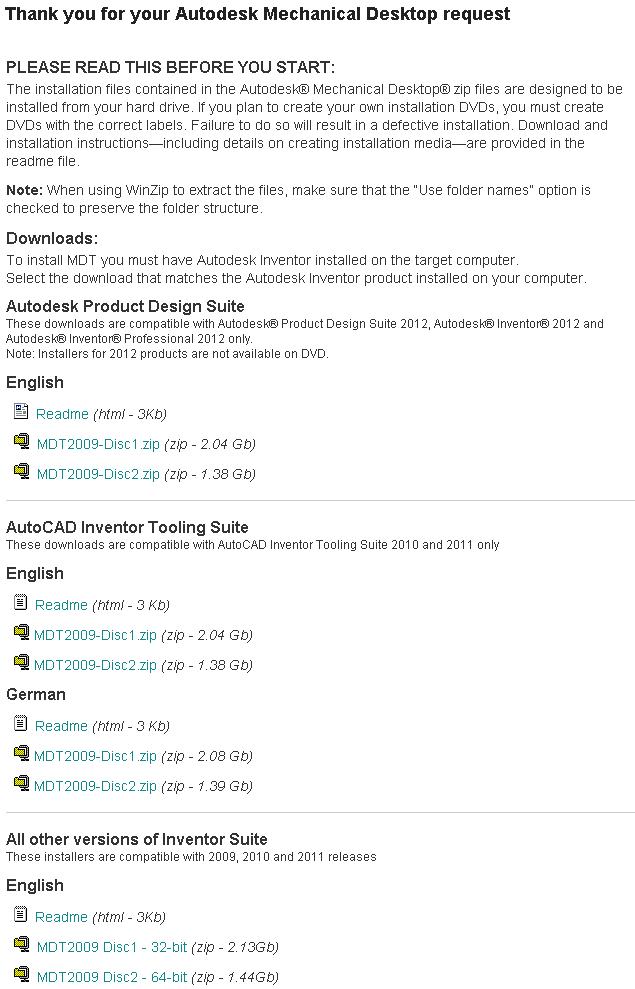Open the Product Design Suite Readme link
The width and height of the screenshot is (635, 989).
click(62, 414)
